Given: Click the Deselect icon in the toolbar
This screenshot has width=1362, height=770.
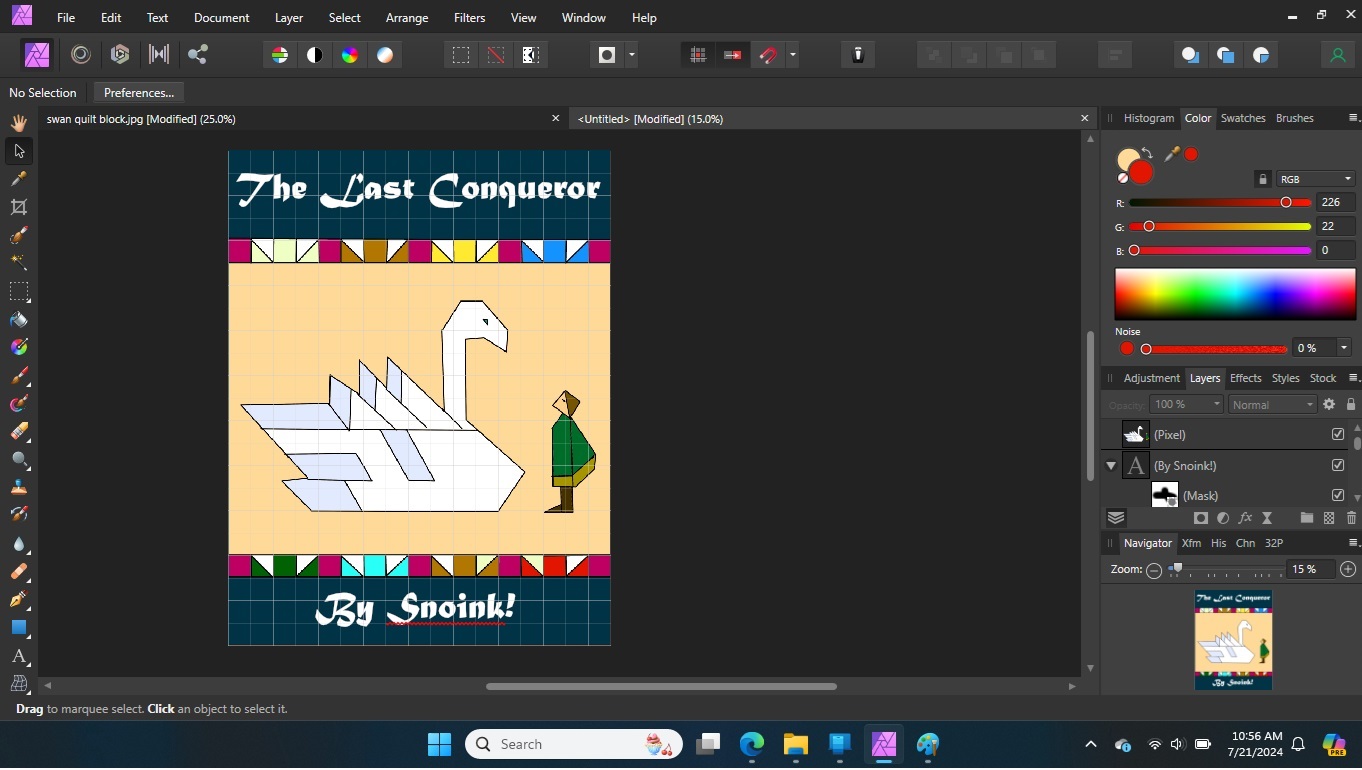Looking at the screenshot, I should tap(496, 55).
